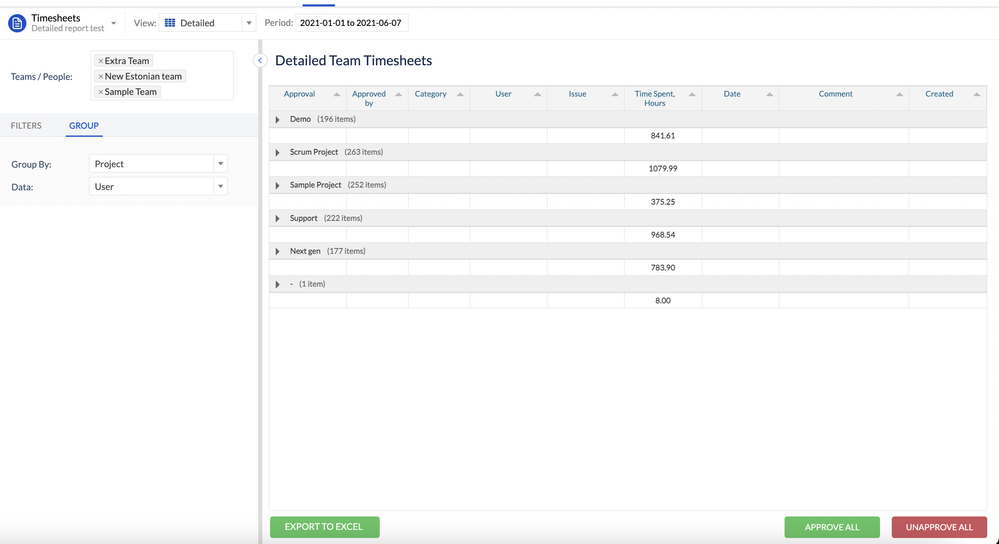The height and width of the screenshot is (544, 999).
Task: Click the UNAPPROVE ALL button
Action: click(x=939, y=527)
